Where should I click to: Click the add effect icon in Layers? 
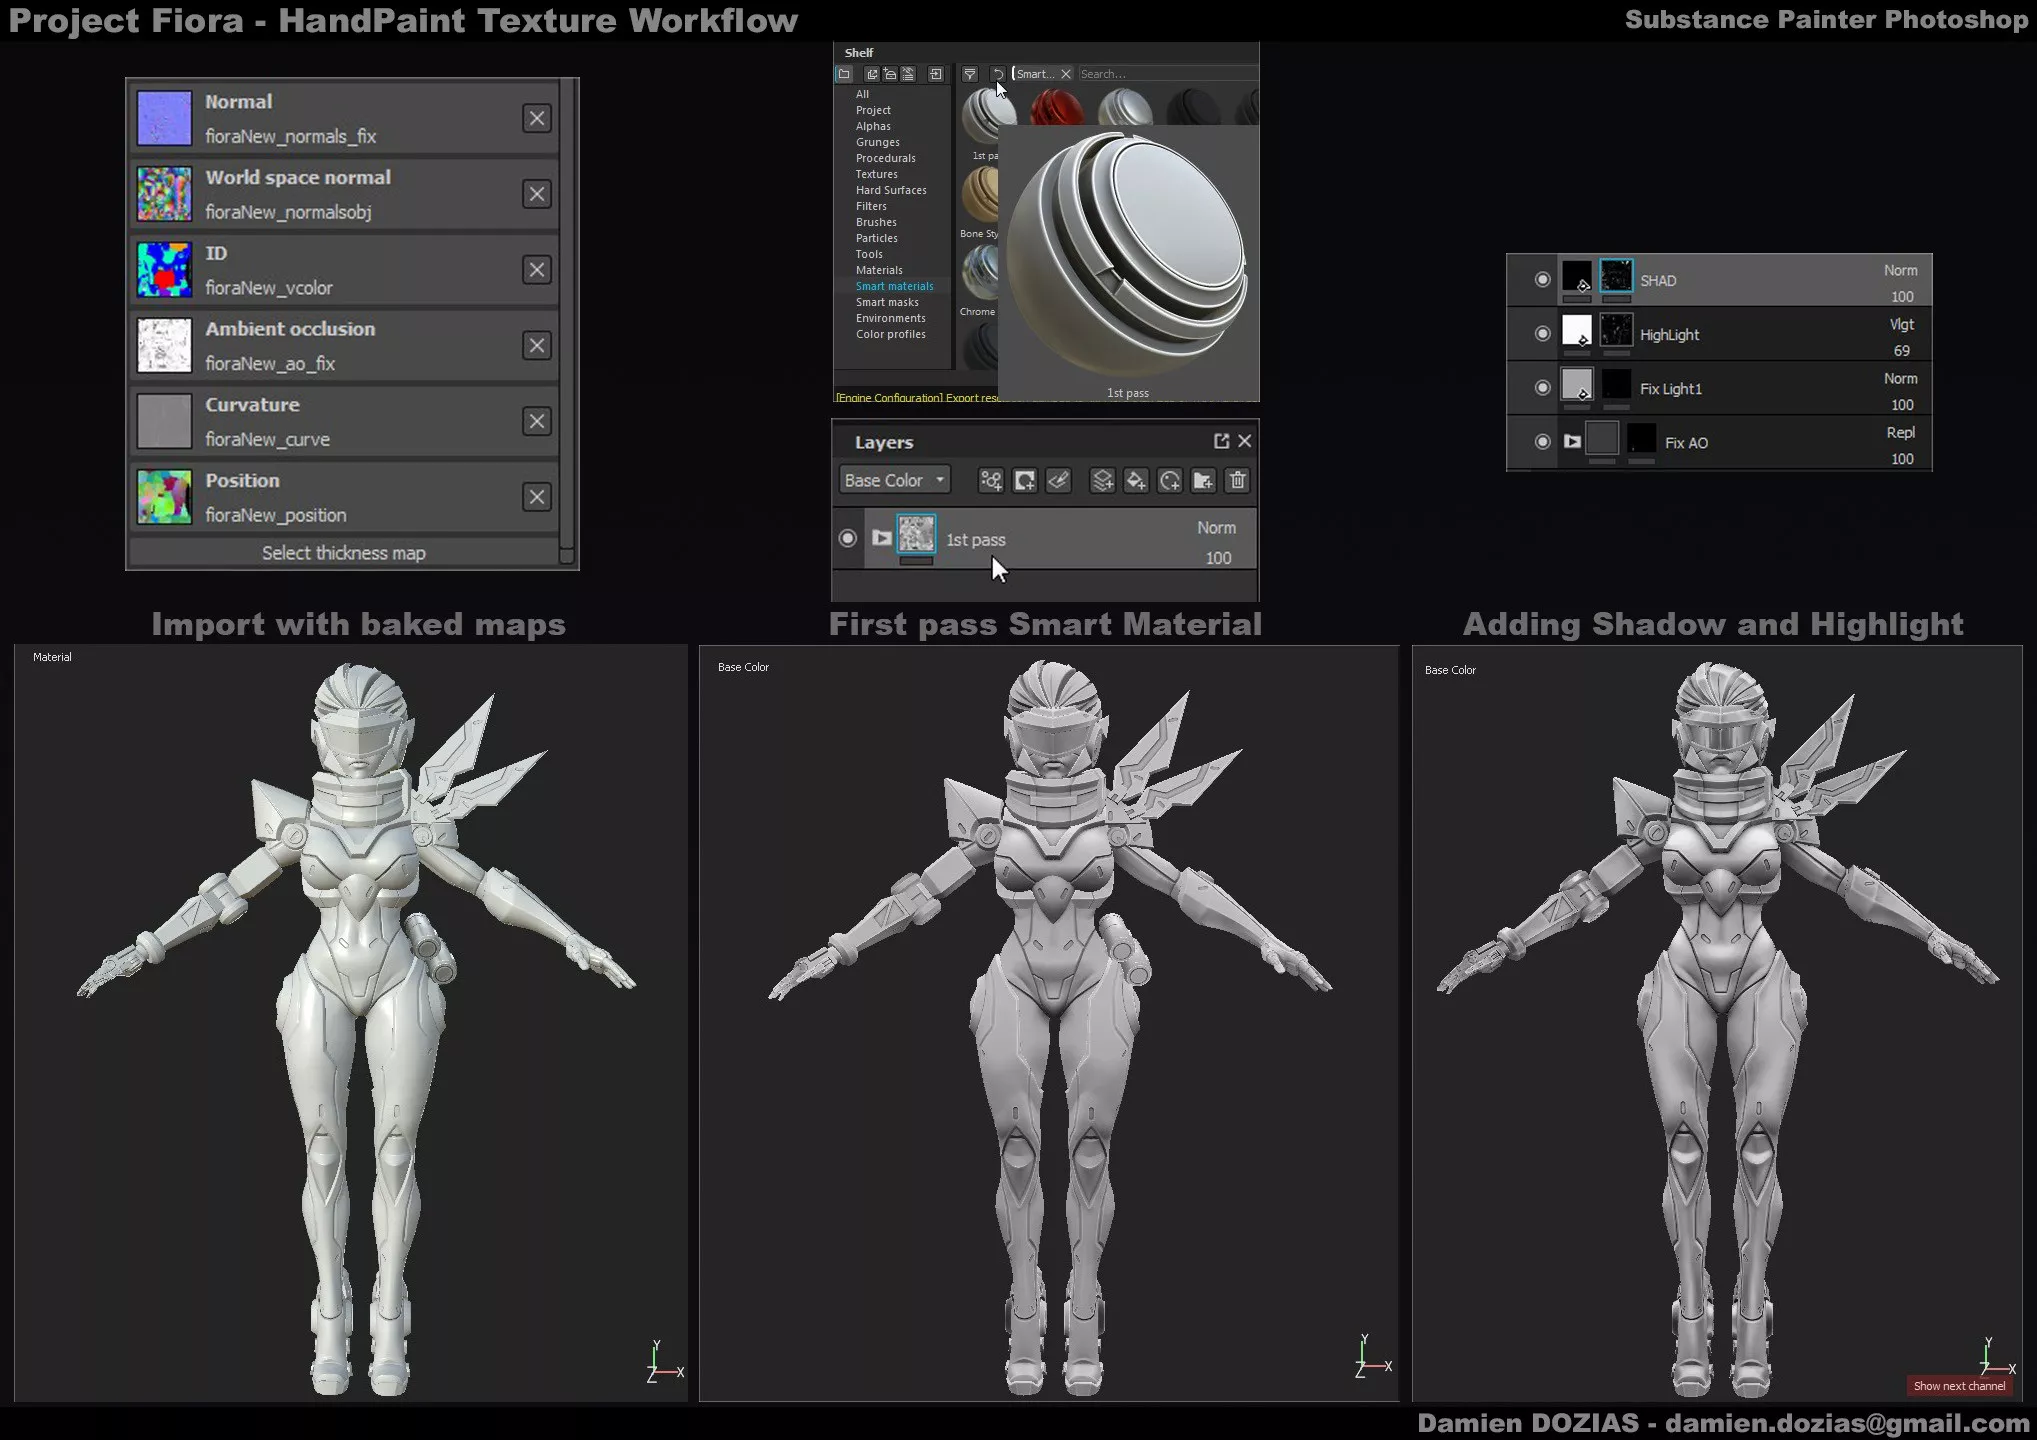click(991, 481)
